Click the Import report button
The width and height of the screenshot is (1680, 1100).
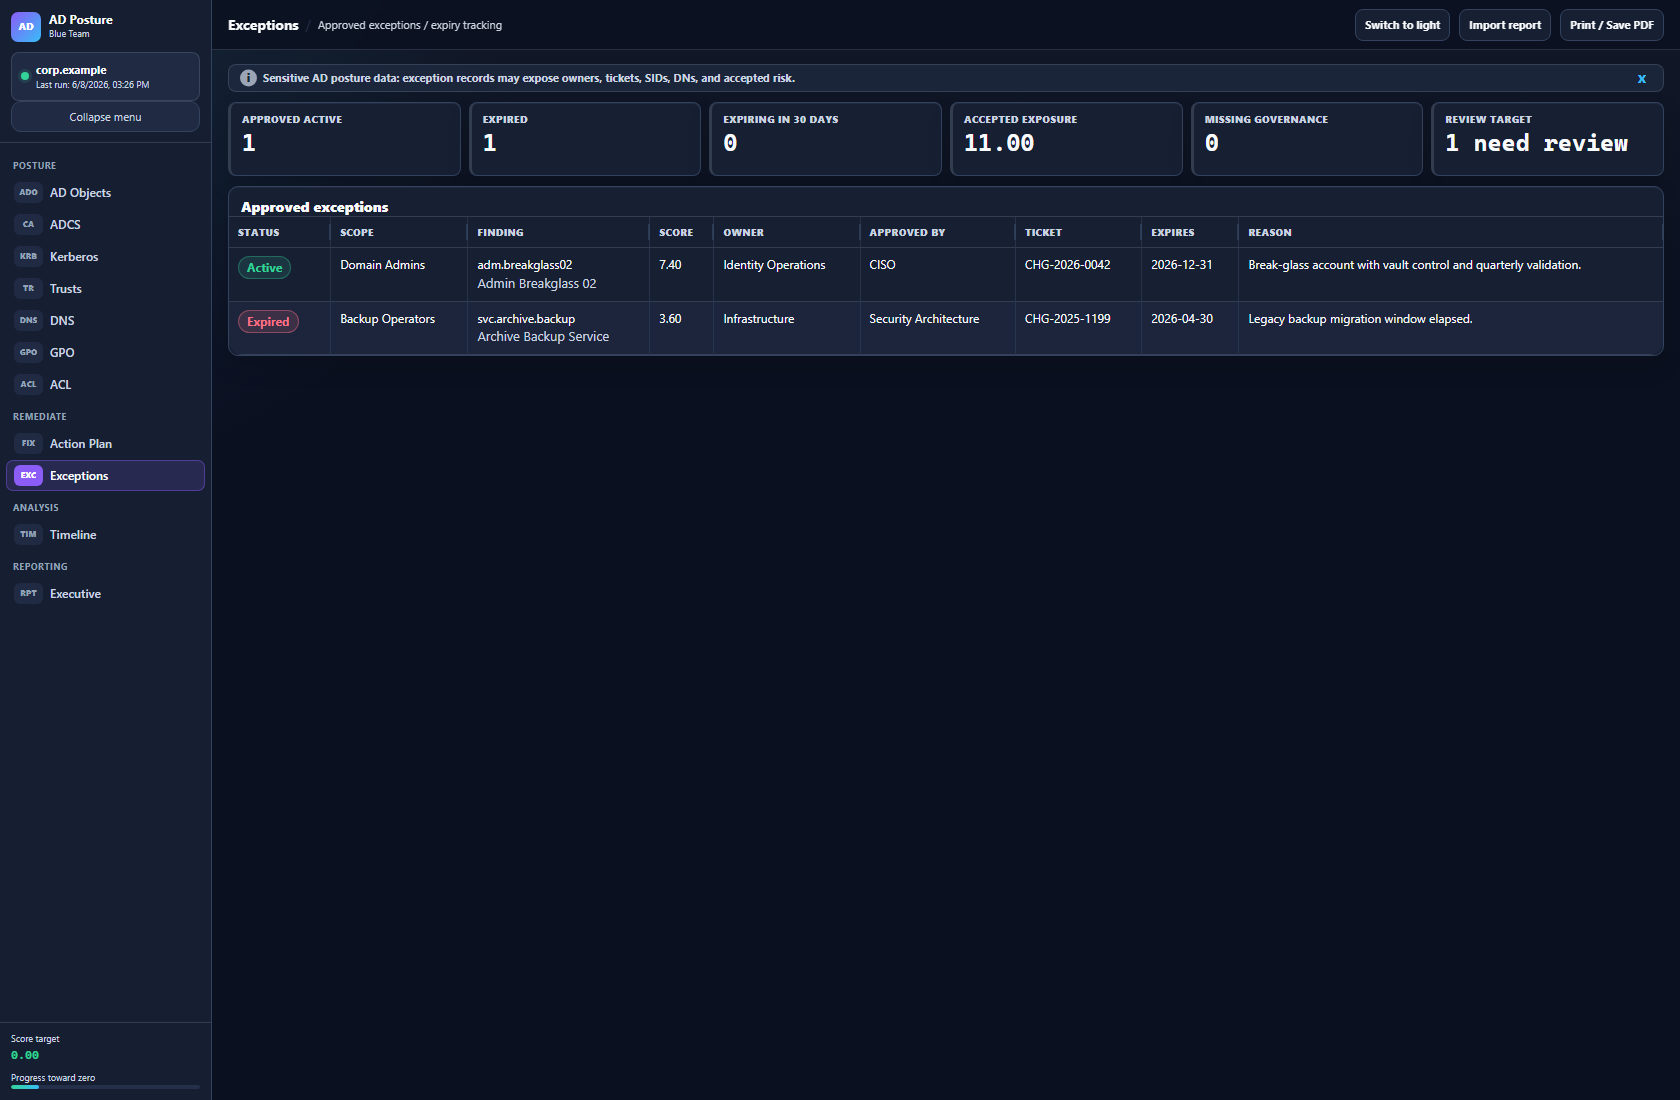click(1504, 25)
